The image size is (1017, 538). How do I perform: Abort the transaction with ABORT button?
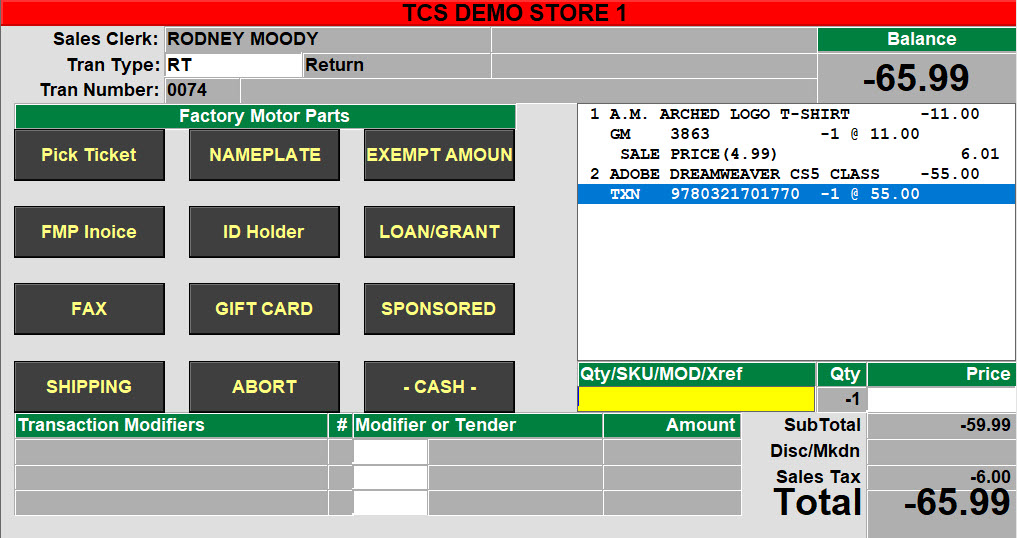coord(264,386)
